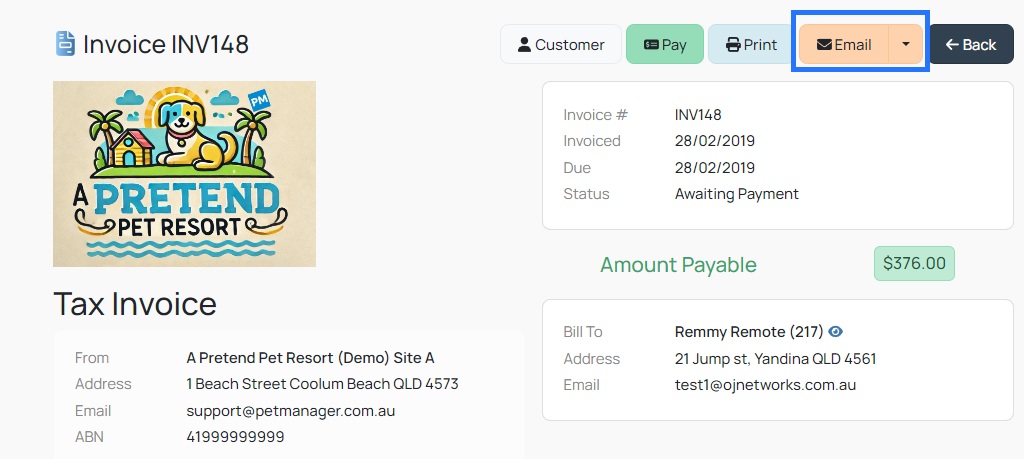The image size is (1024, 459).
Task: Click the Awaiting Payment status text
Action: 737,194
